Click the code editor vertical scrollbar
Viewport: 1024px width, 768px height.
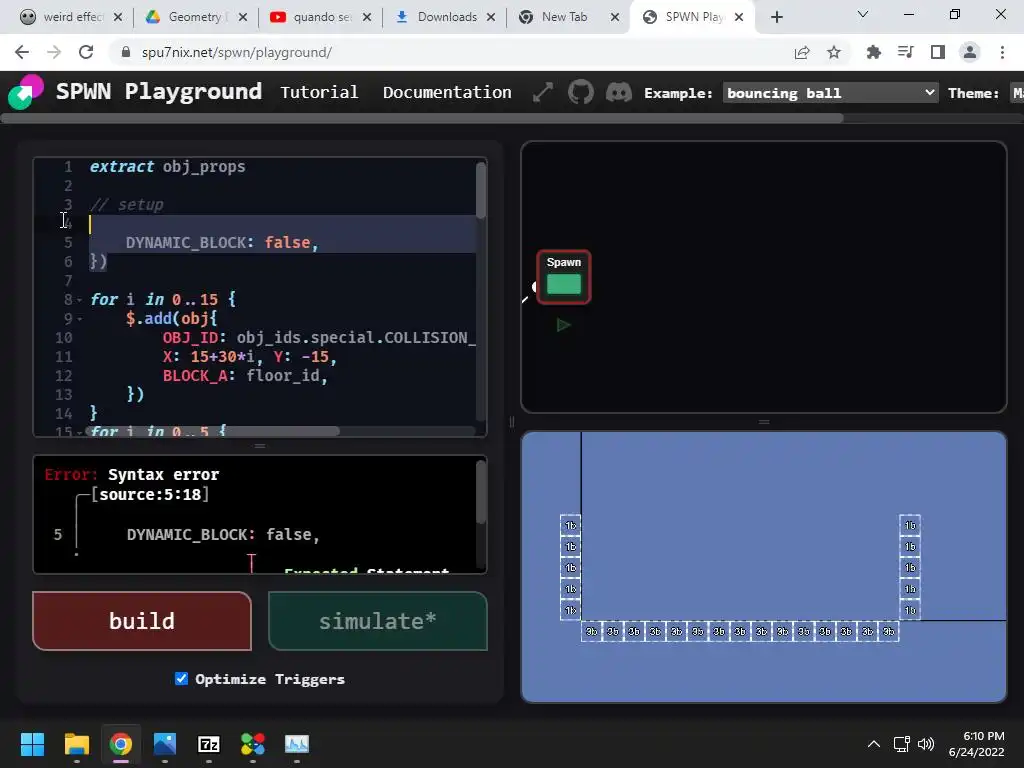click(x=481, y=190)
